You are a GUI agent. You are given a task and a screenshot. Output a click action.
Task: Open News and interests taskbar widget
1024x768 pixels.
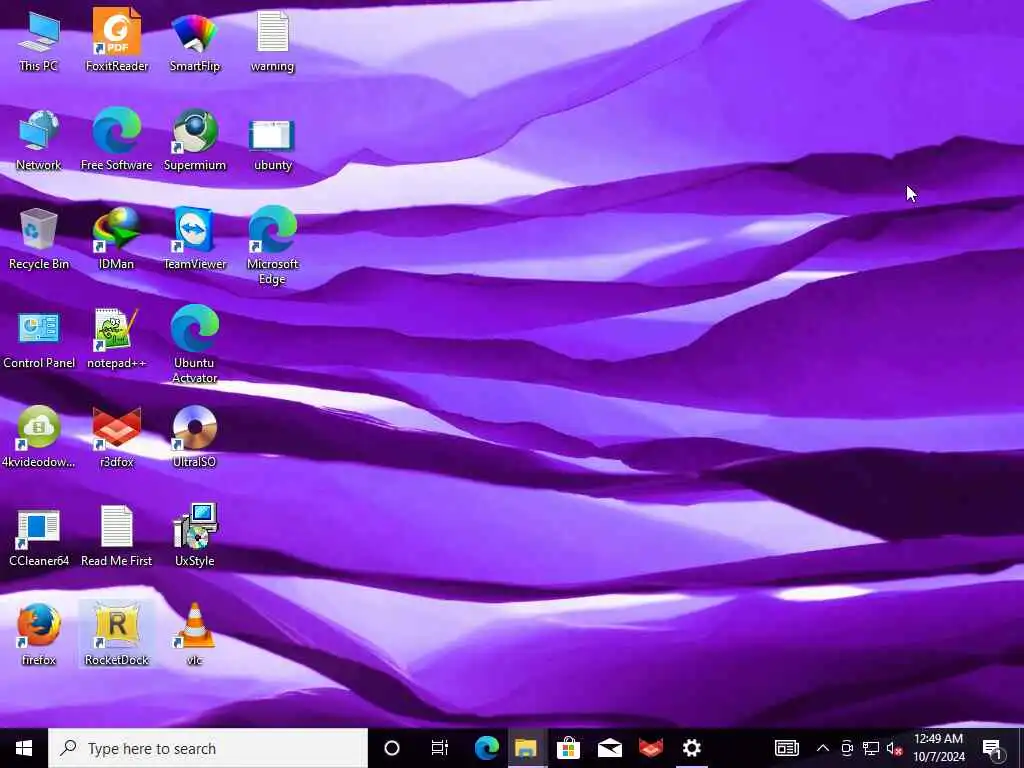pyautogui.click(x=786, y=748)
